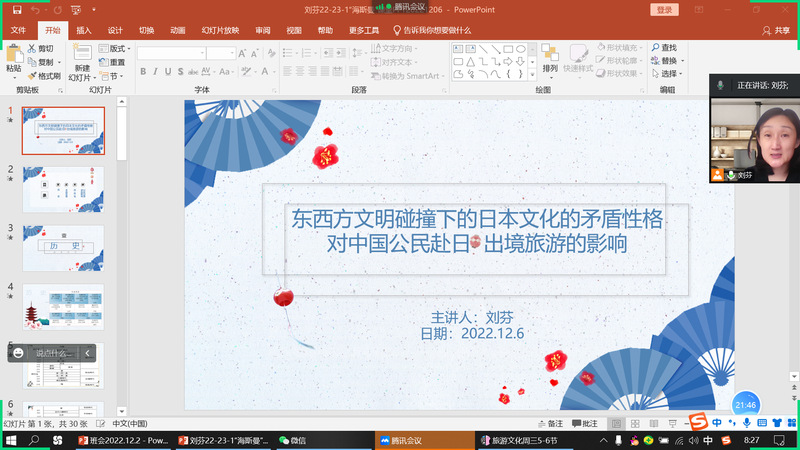Toggle Bold formatting button

[143, 72]
